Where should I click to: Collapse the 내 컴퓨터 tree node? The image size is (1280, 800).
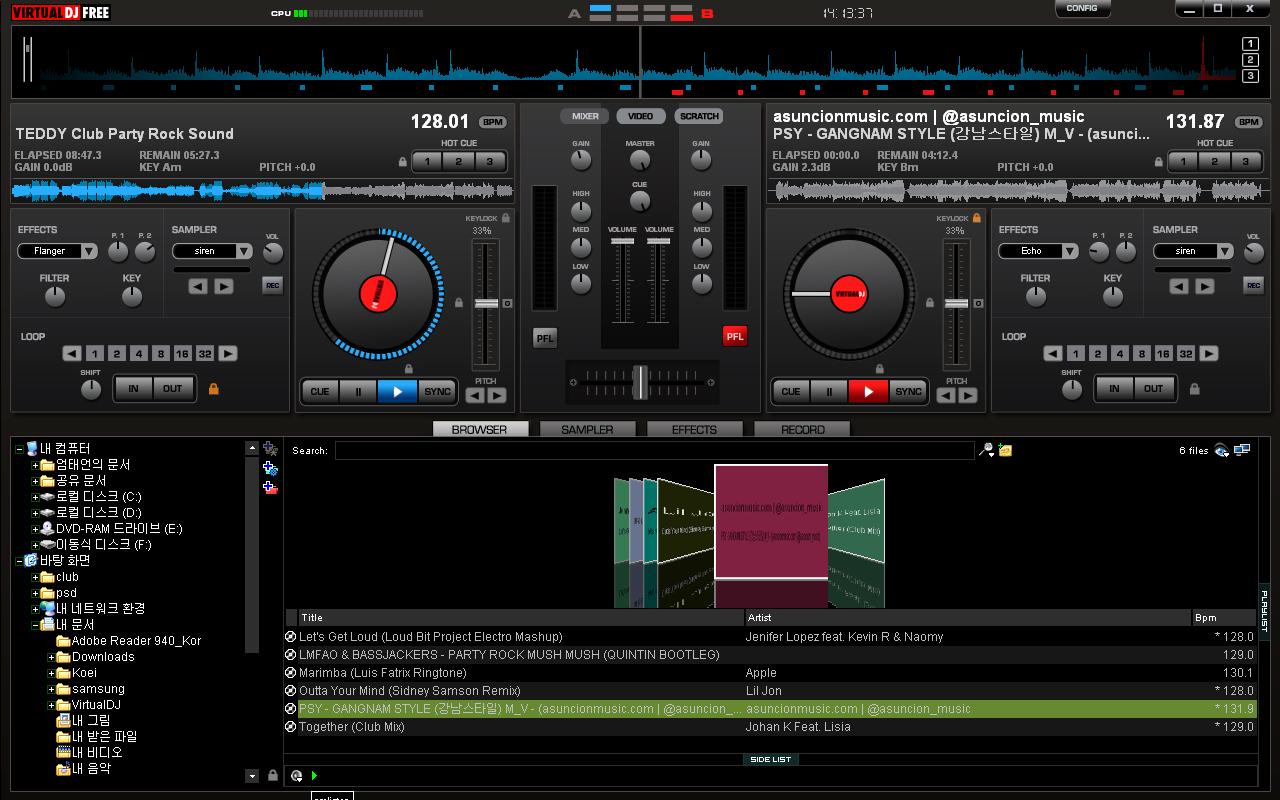tap(19, 449)
